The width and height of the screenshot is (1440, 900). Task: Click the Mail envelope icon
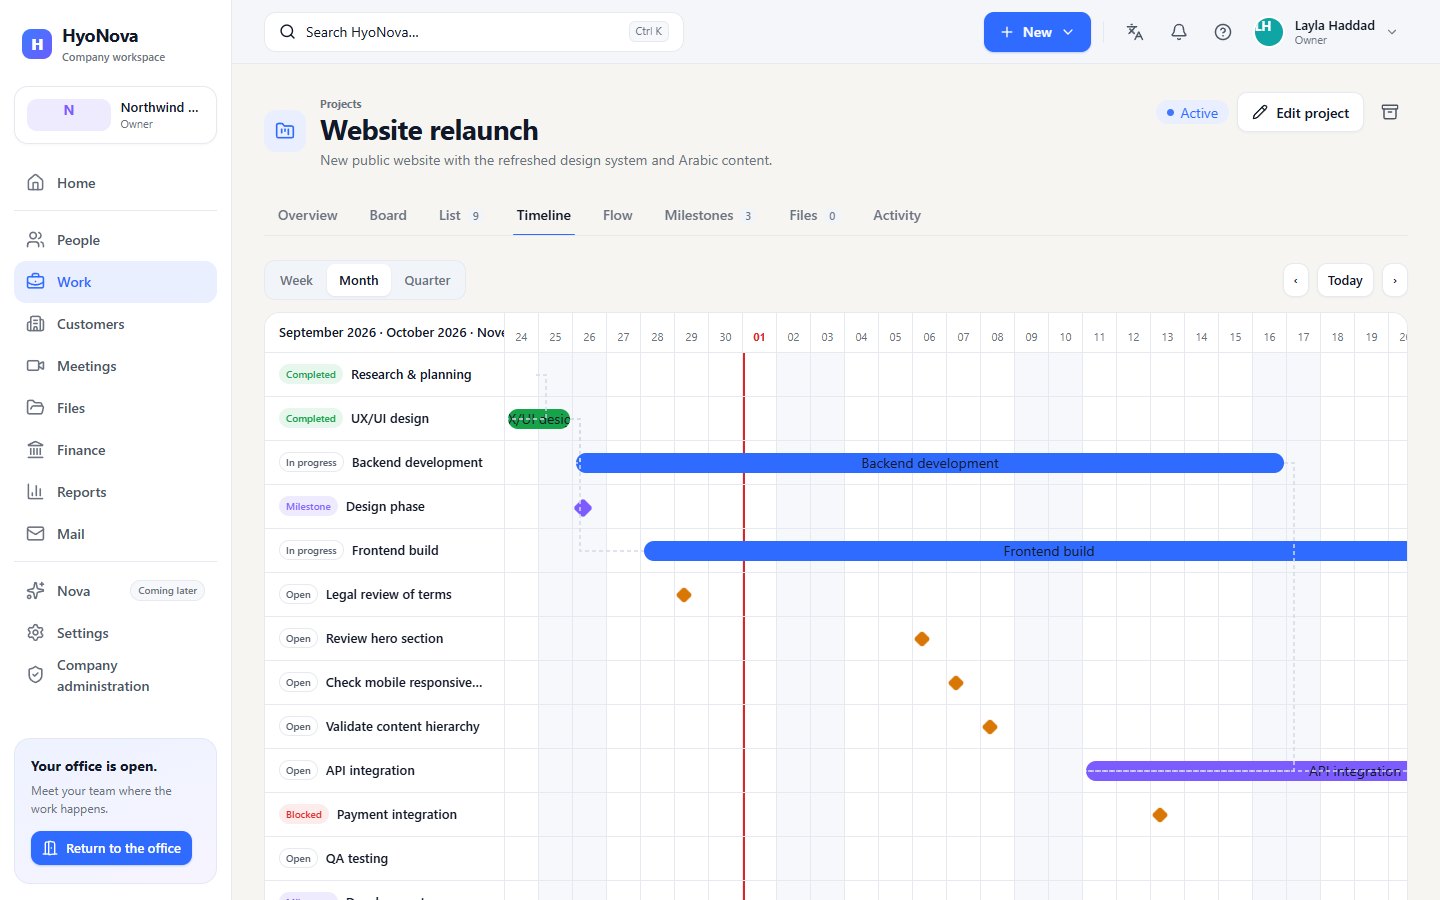[36, 534]
